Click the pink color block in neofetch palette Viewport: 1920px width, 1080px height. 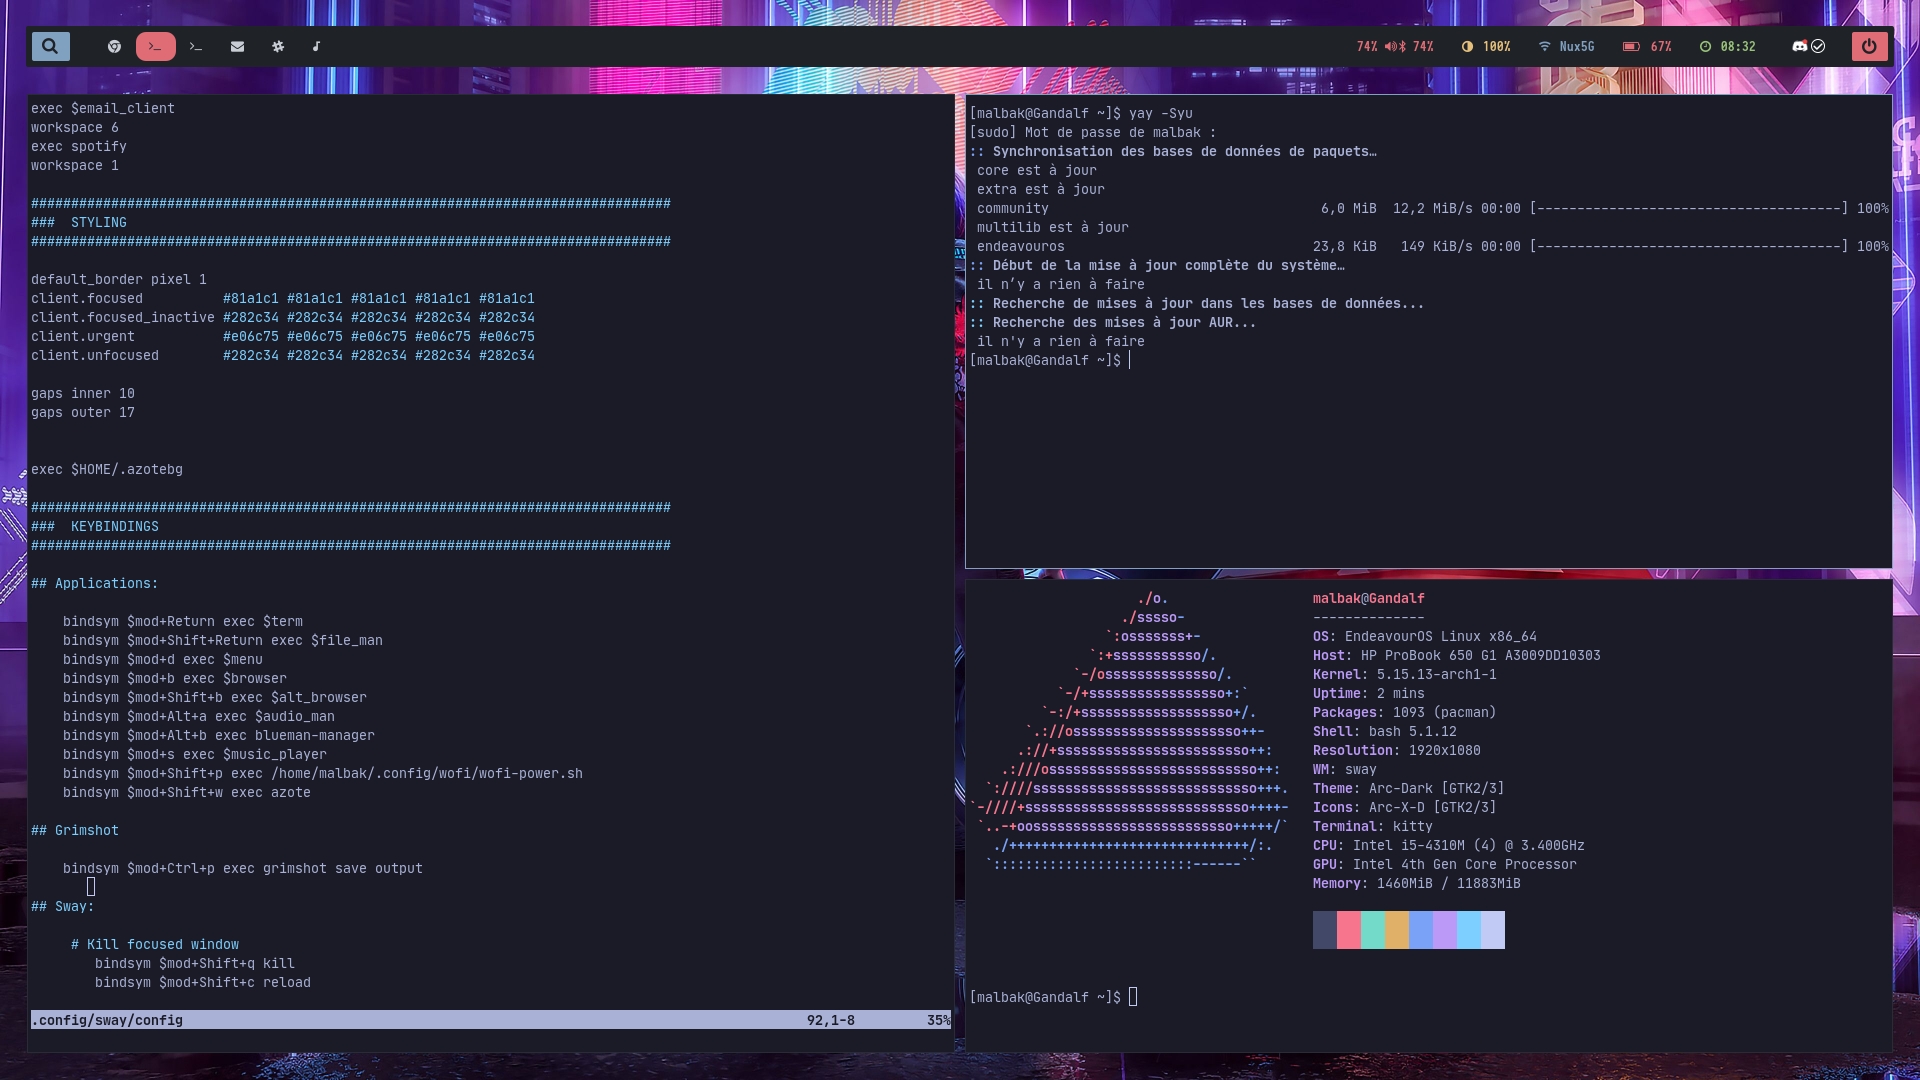point(1348,930)
